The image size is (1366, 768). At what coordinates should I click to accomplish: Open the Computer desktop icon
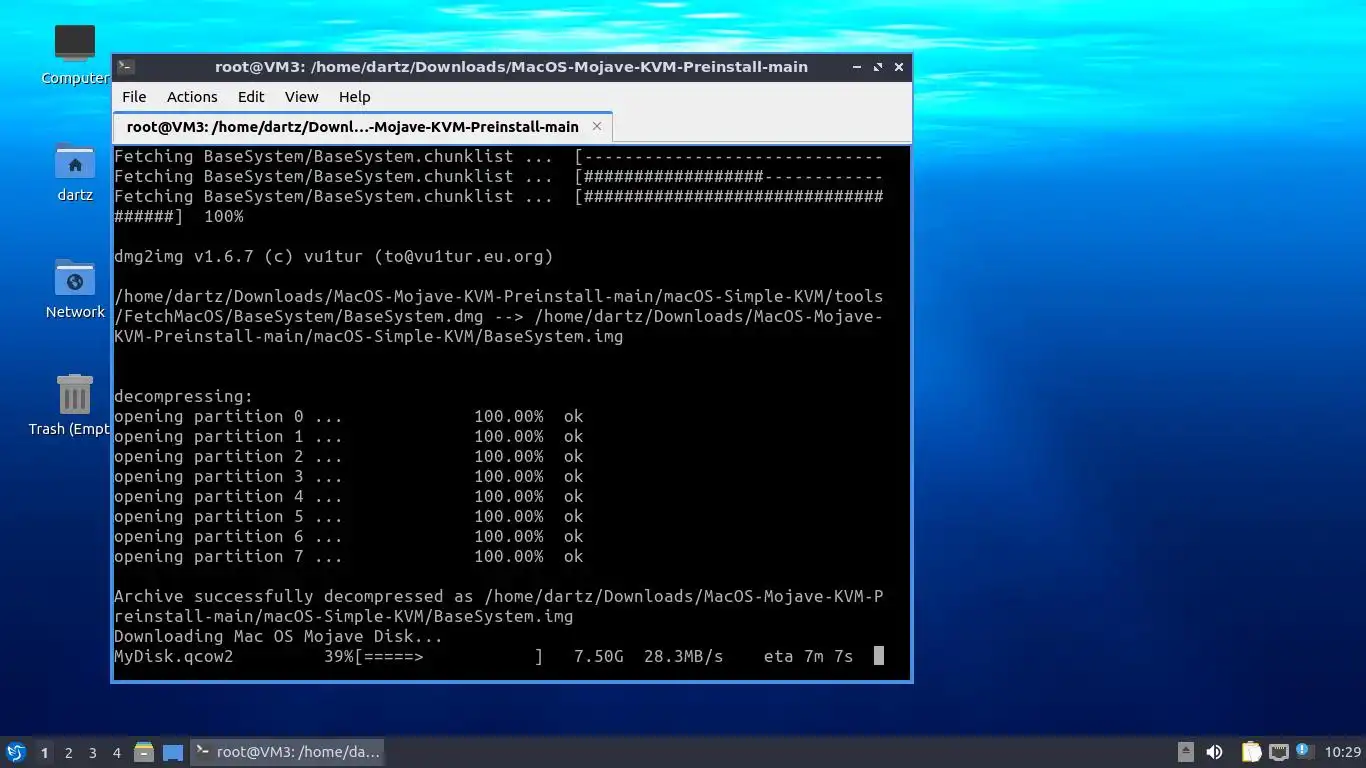click(75, 55)
